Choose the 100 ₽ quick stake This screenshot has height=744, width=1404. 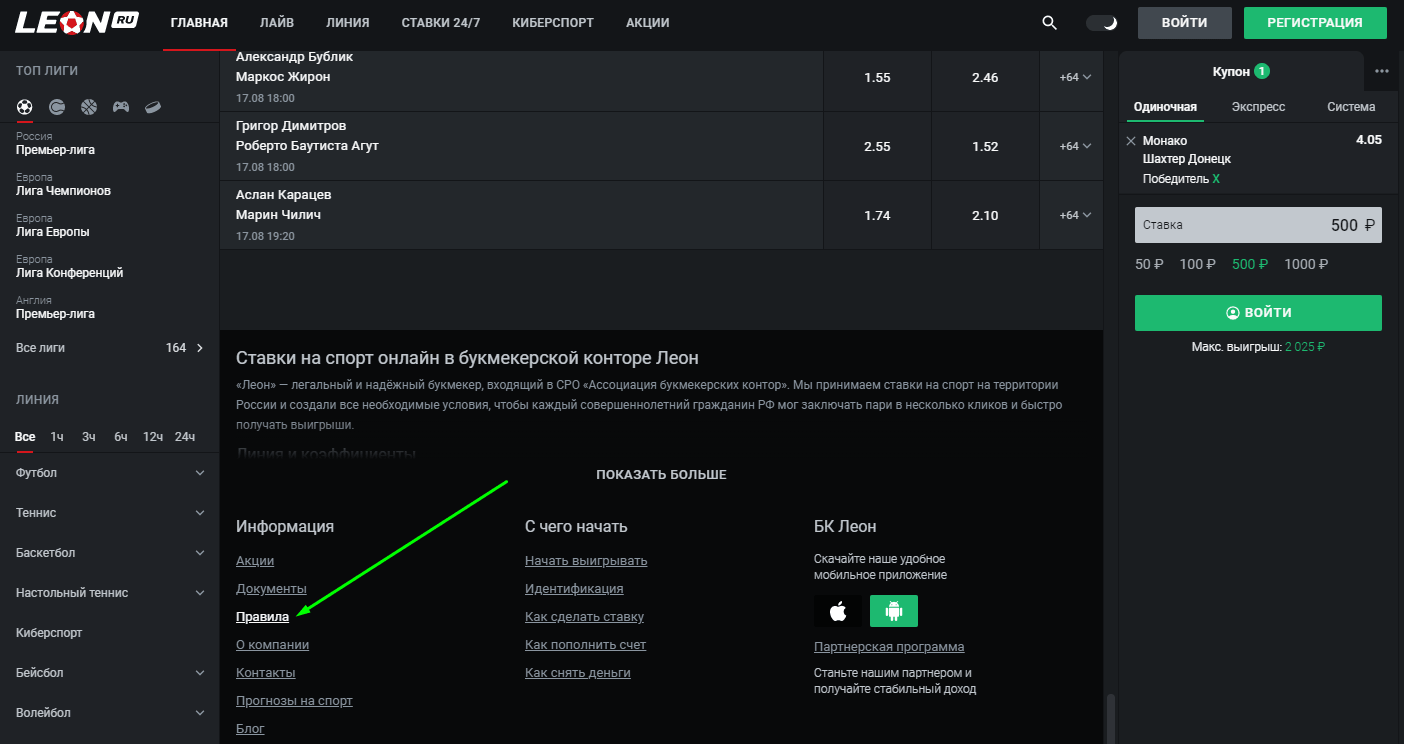click(x=1198, y=265)
